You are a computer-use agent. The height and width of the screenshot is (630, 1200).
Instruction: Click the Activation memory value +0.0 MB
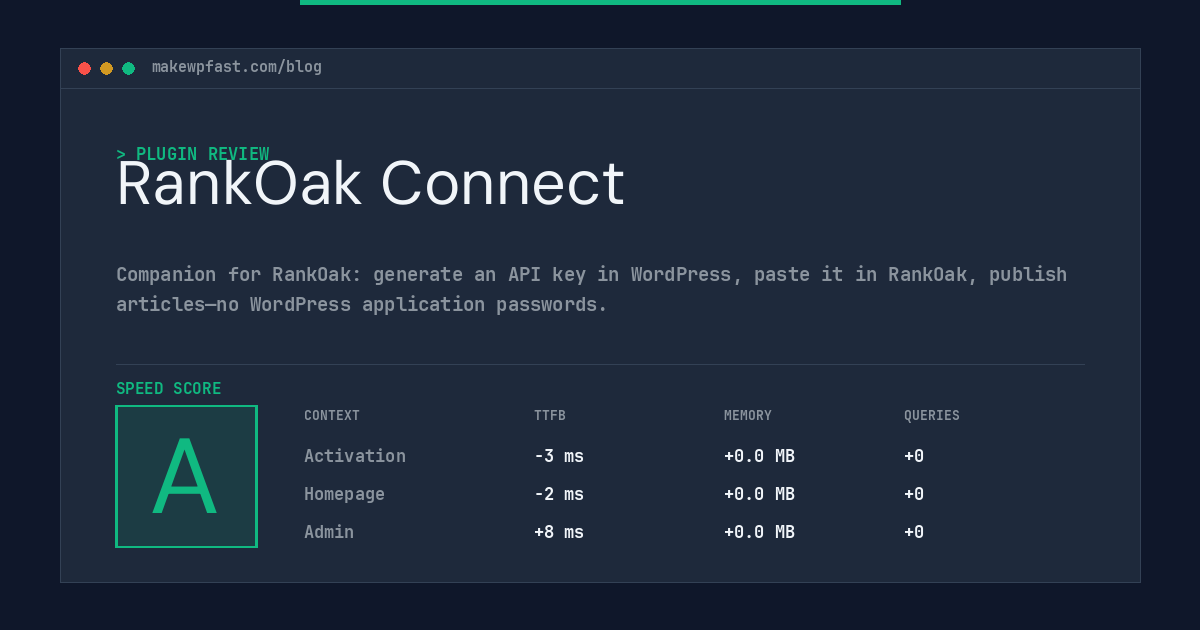[759, 456]
